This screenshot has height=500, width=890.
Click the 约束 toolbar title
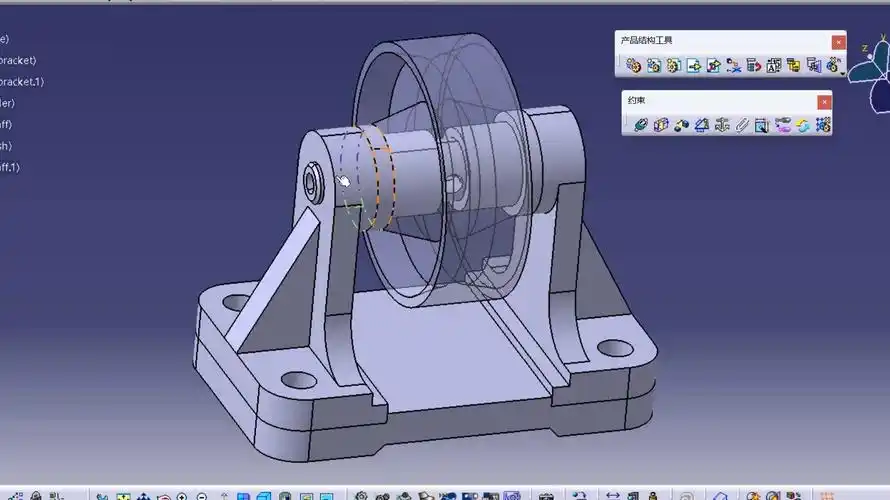tap(636, 100)
